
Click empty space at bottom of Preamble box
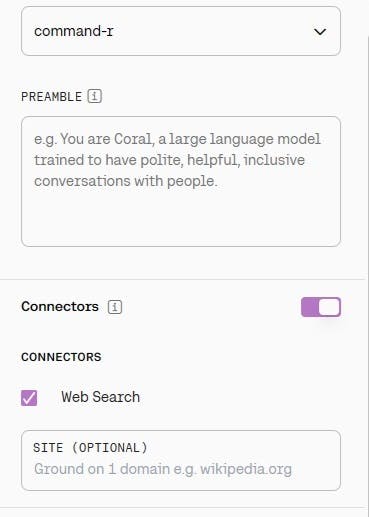click(x=181, y=220)
